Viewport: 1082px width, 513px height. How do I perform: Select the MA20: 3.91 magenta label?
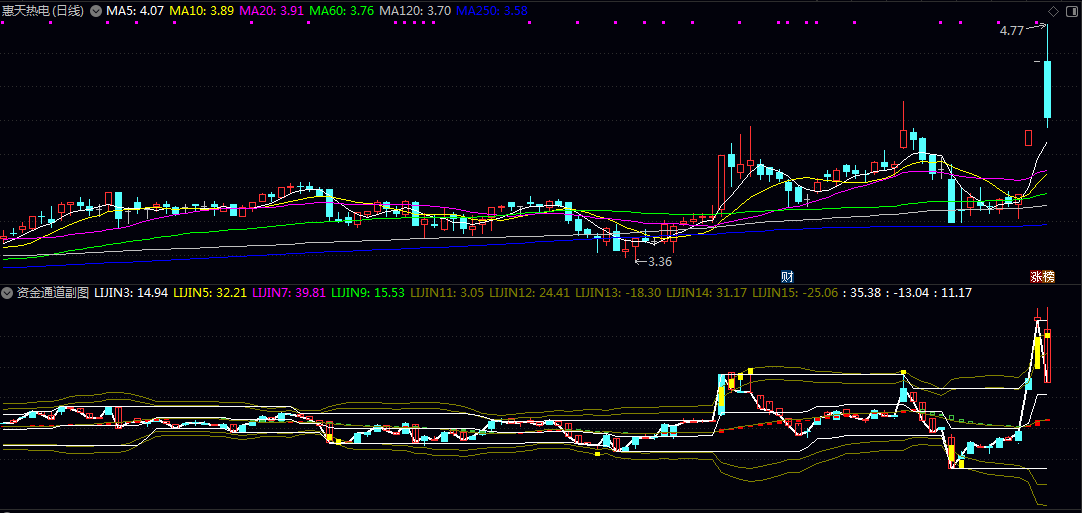pyautogui.click(x=272, y=11)
